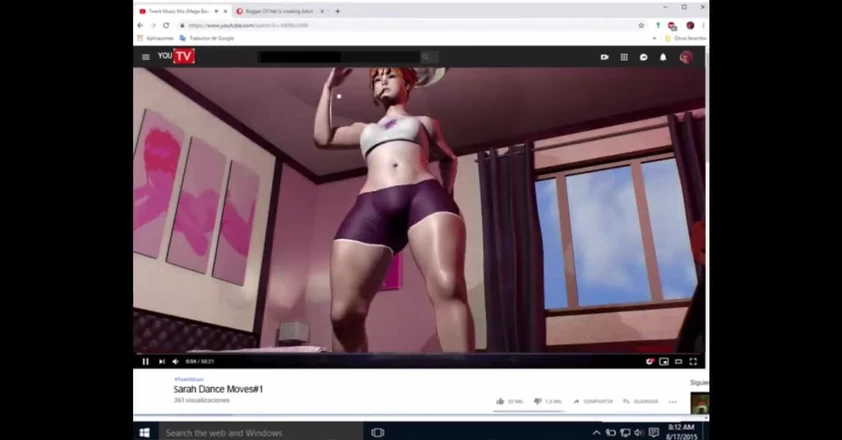Open the account avatar menu
This screenshot has height=440, width=842.
point(686,57)
